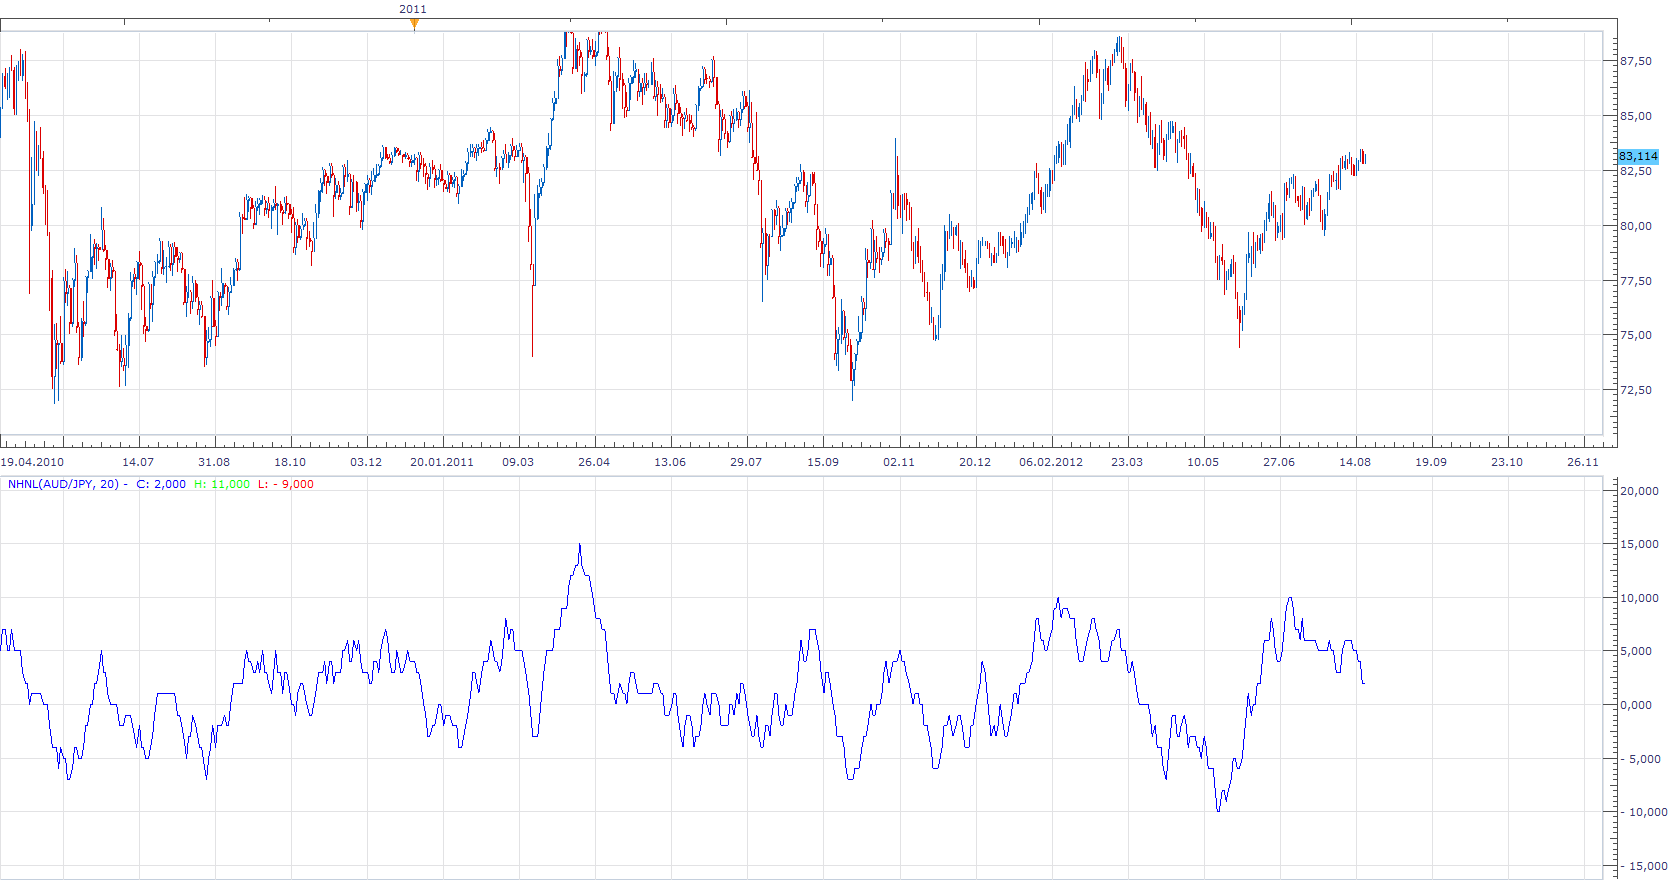Click the 26.11 date on time axis
This screenshot has height=880, width=1674.
pyautogui.click(x=1583, y=462)
